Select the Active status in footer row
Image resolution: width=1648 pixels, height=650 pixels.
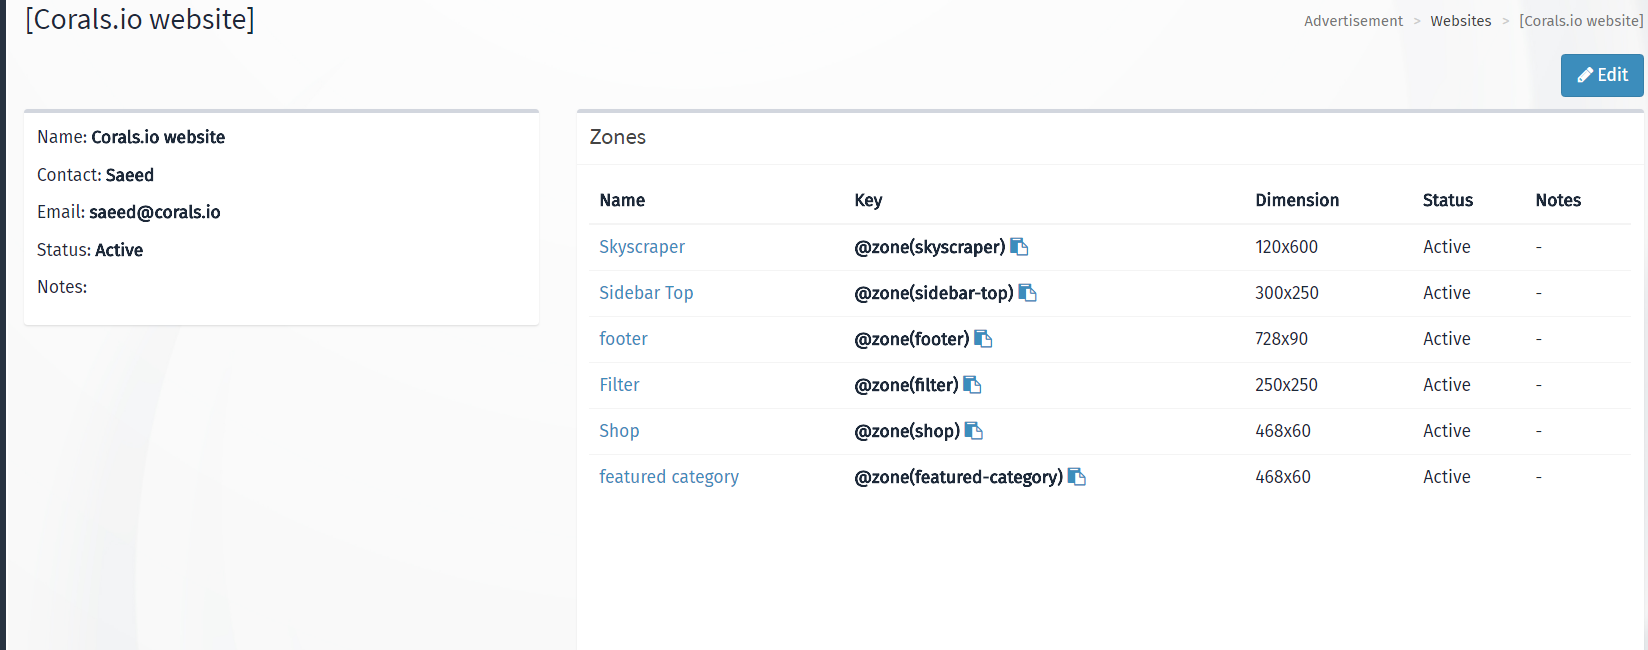1447,339
